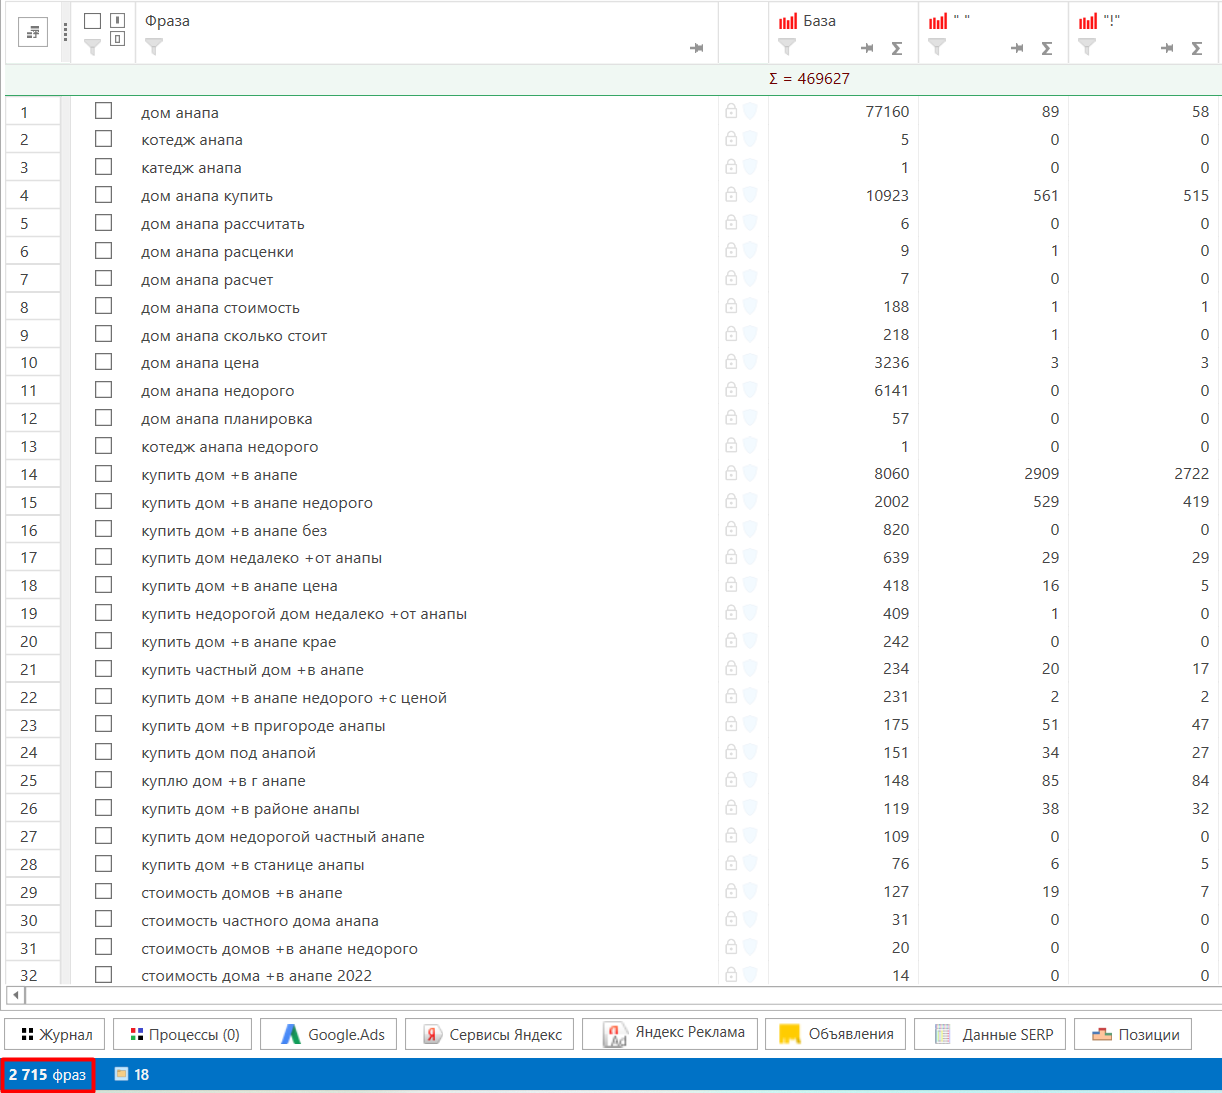Click the 2 715 фраз counter

tap(48, 1074)
